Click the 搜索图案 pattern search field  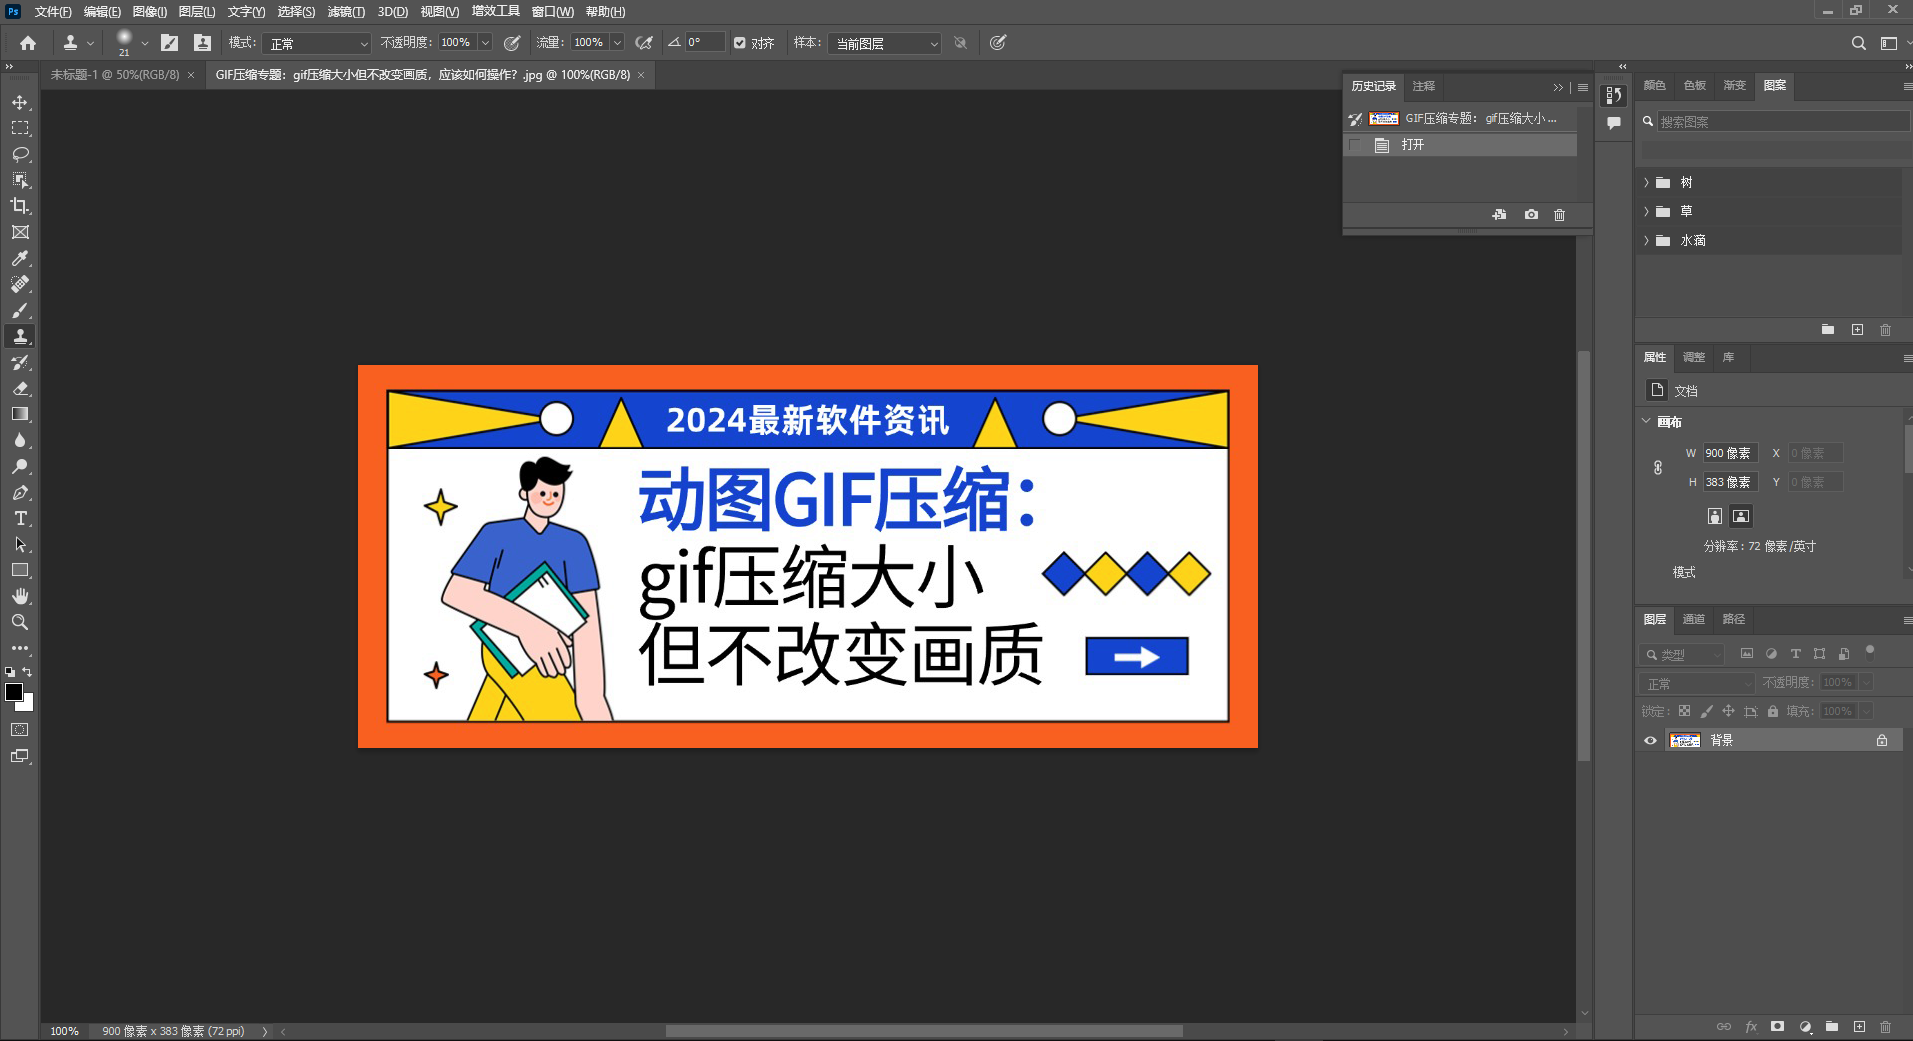[1780, 122]
